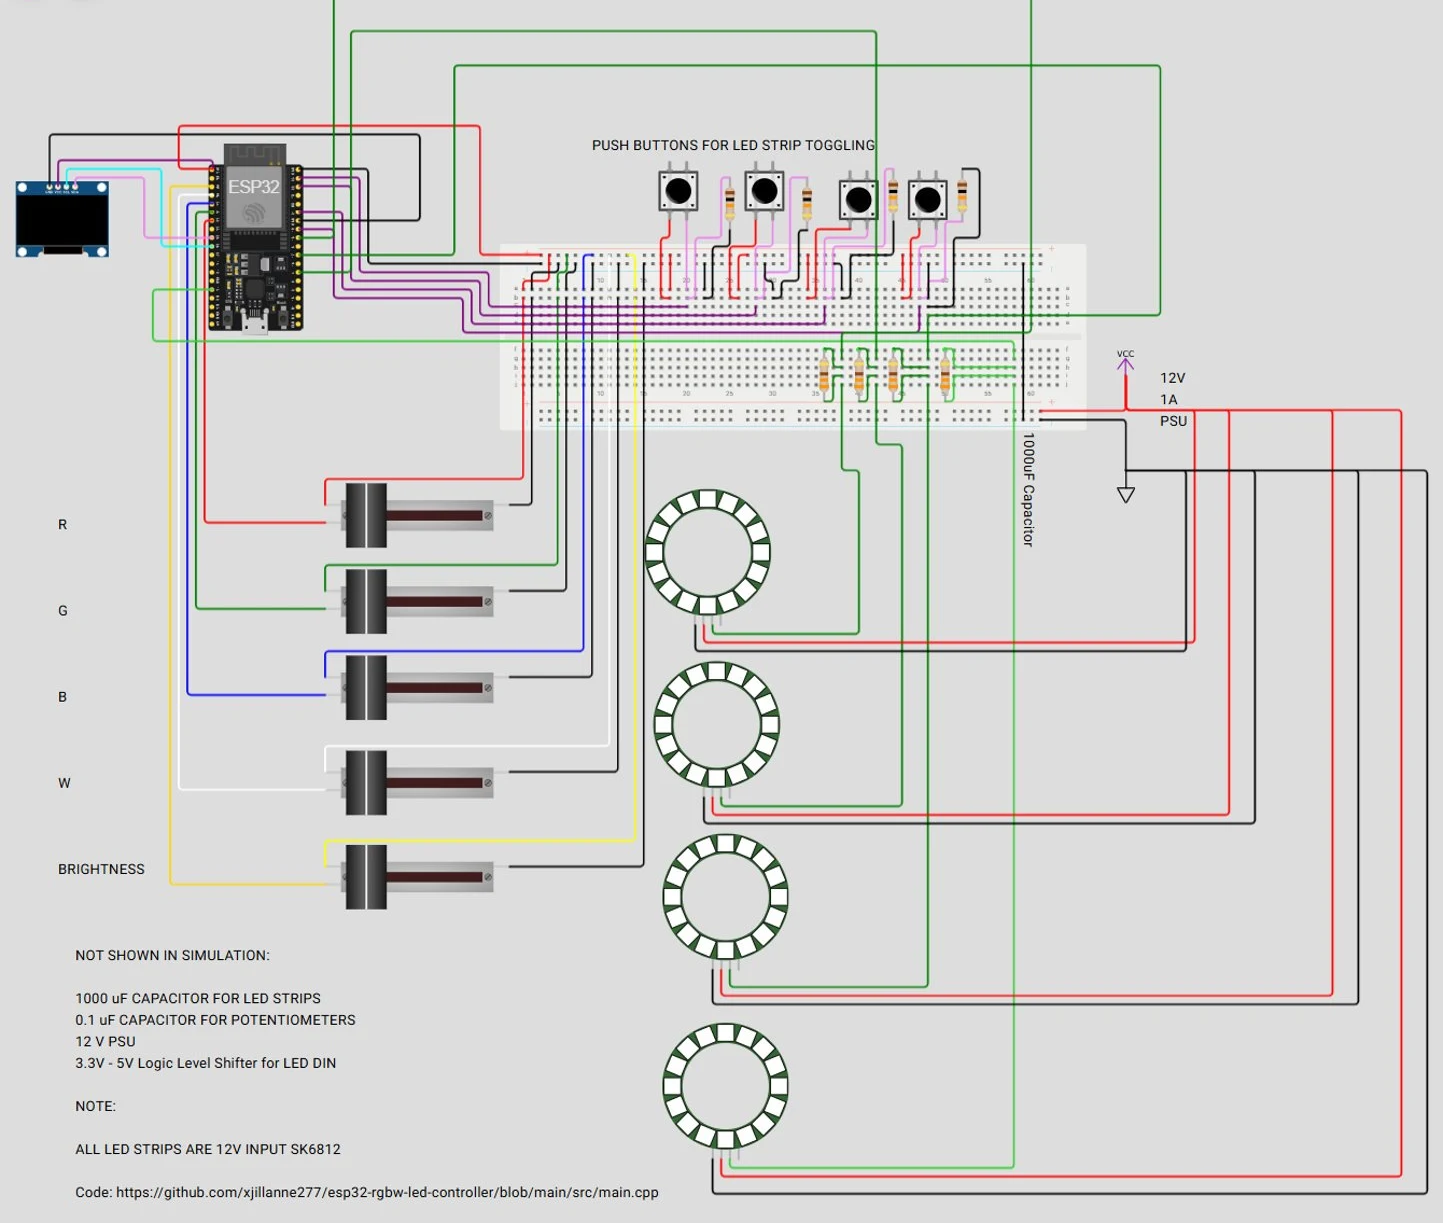Select the ALL LED STRIPS ARE 12V INPUT SK6812 text
The image size is (1443, 1223).
[208, 1149]
